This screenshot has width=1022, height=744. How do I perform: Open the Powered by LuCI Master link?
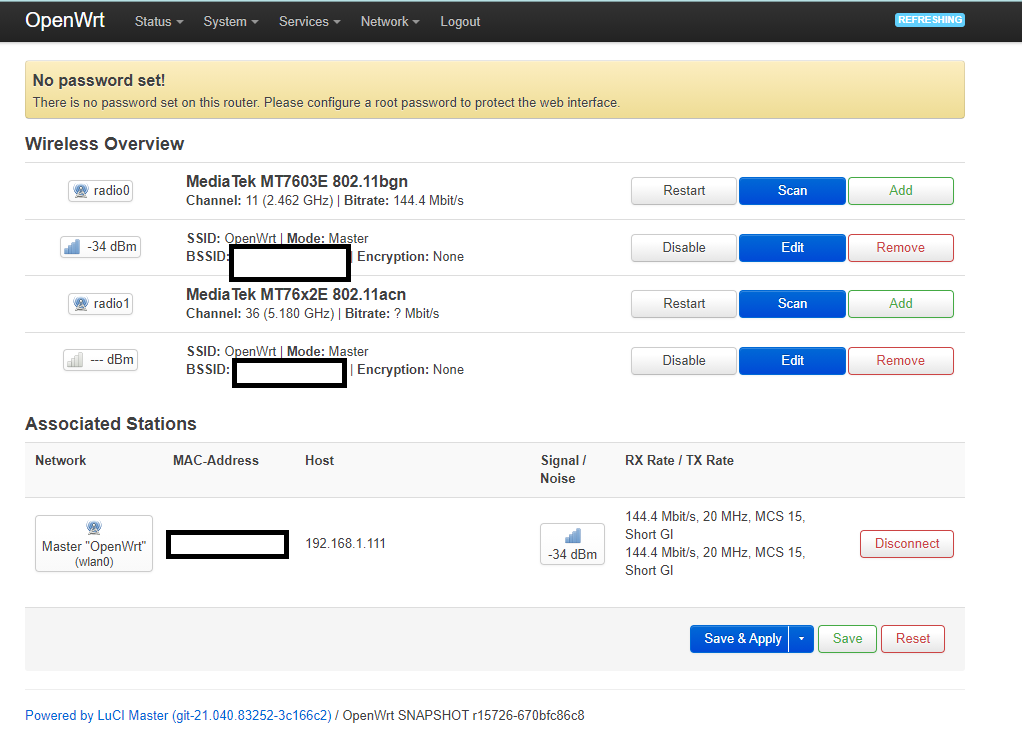[x=178, y=715]
